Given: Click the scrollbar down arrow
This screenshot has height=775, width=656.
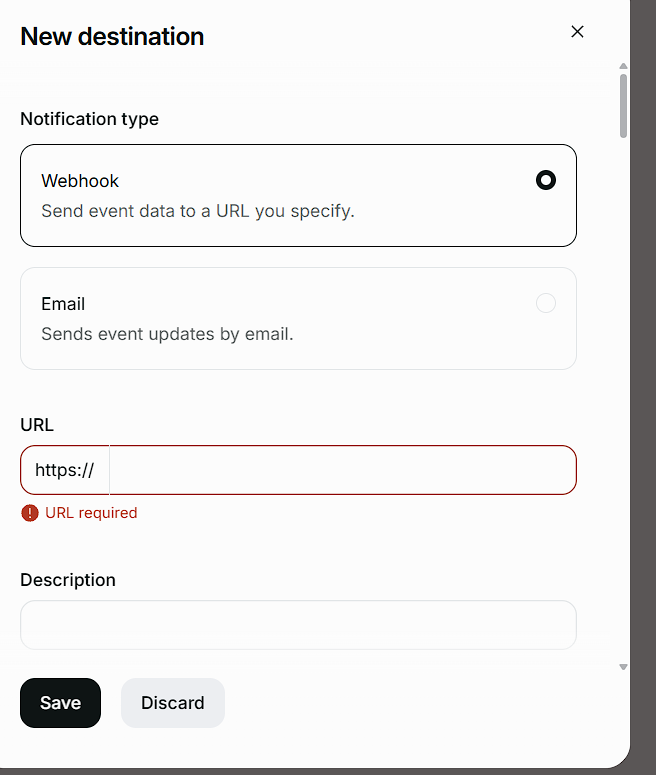Looking at the screenshot, I should 623,667.
